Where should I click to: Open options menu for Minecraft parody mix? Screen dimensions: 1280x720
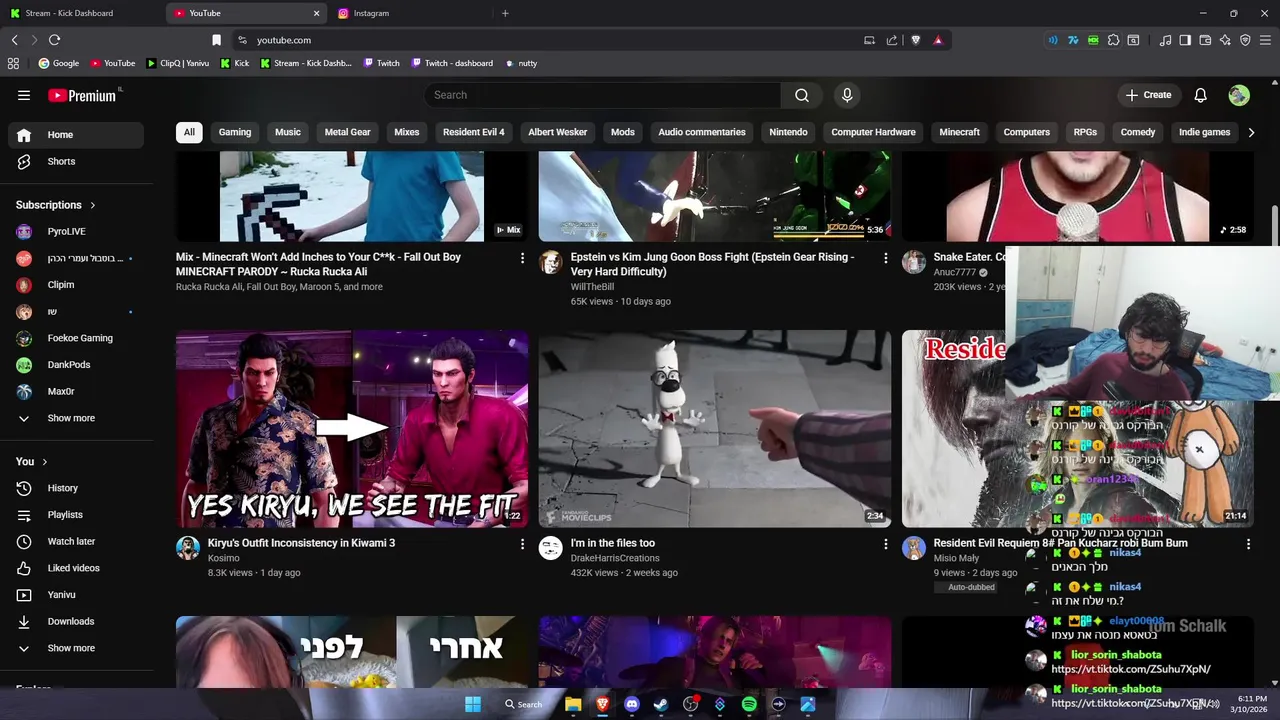pyautogui.click(x=522, y=258)
